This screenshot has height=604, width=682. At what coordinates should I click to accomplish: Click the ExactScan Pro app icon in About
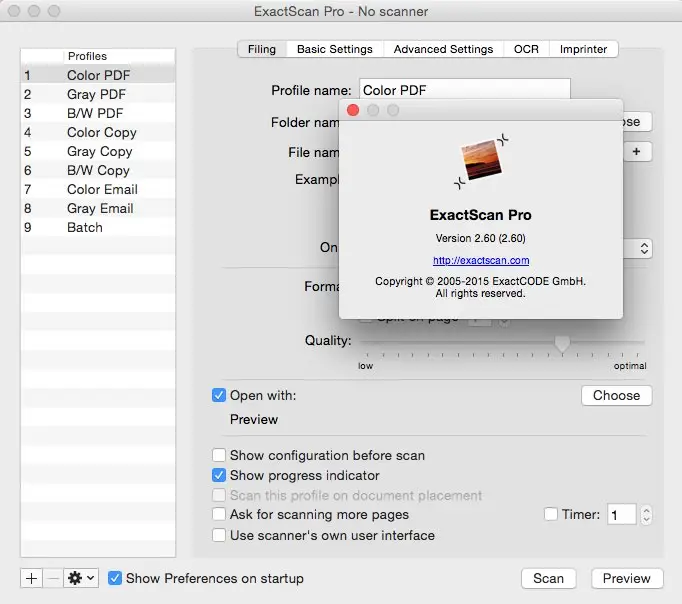[481, 160]
